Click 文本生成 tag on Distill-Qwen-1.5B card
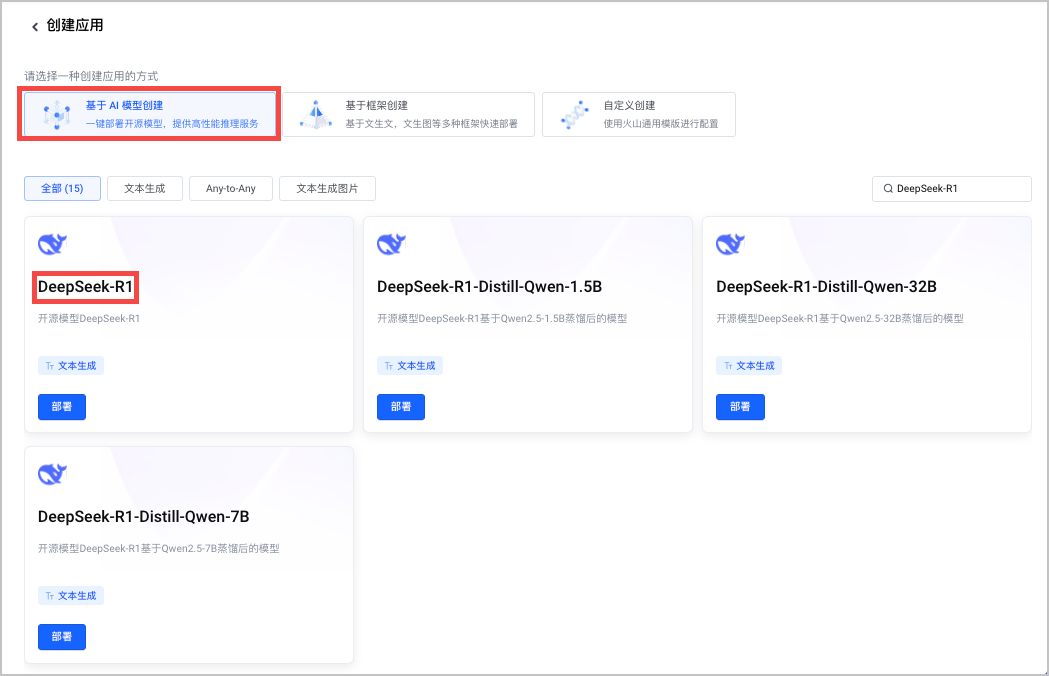Viewport: 1049px width, 676px height. [410, 366]
